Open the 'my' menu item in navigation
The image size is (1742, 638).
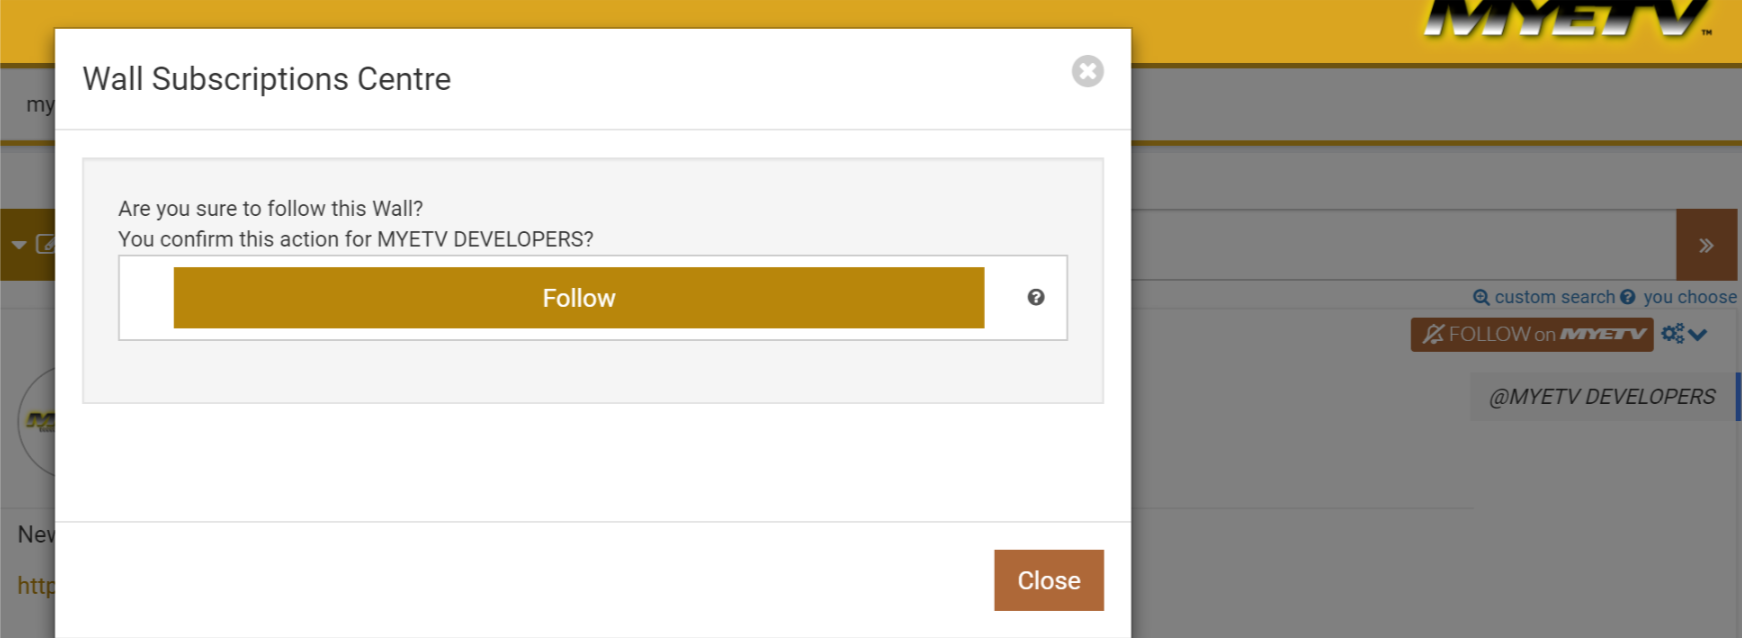(x=40, y=104)
